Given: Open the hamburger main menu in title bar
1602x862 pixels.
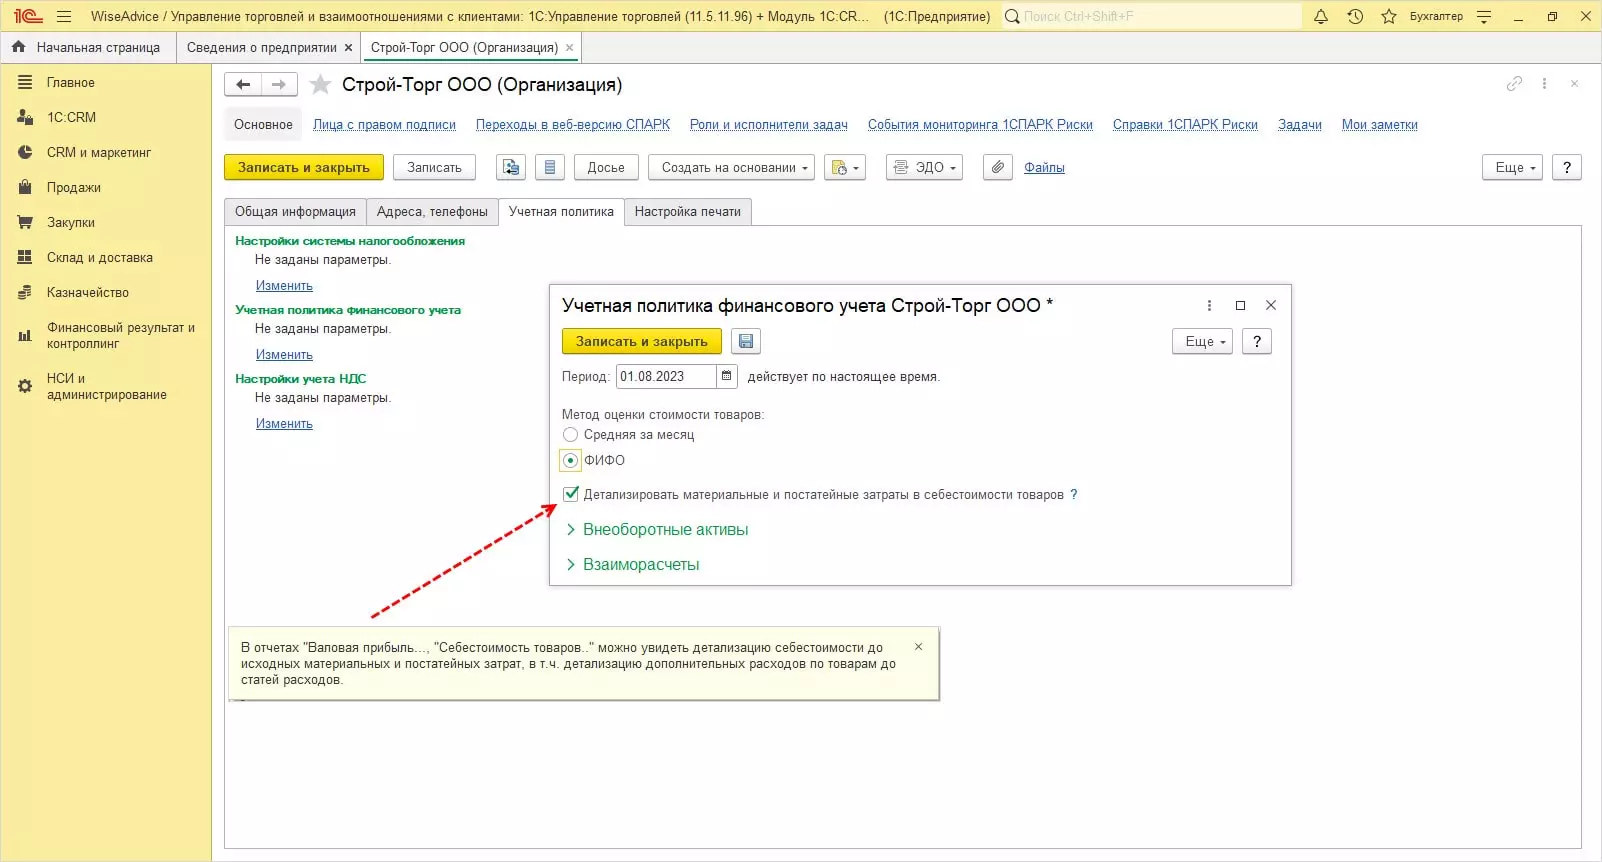Looking at the screenshot, I should pyautogui.click(x=64, y=16).
